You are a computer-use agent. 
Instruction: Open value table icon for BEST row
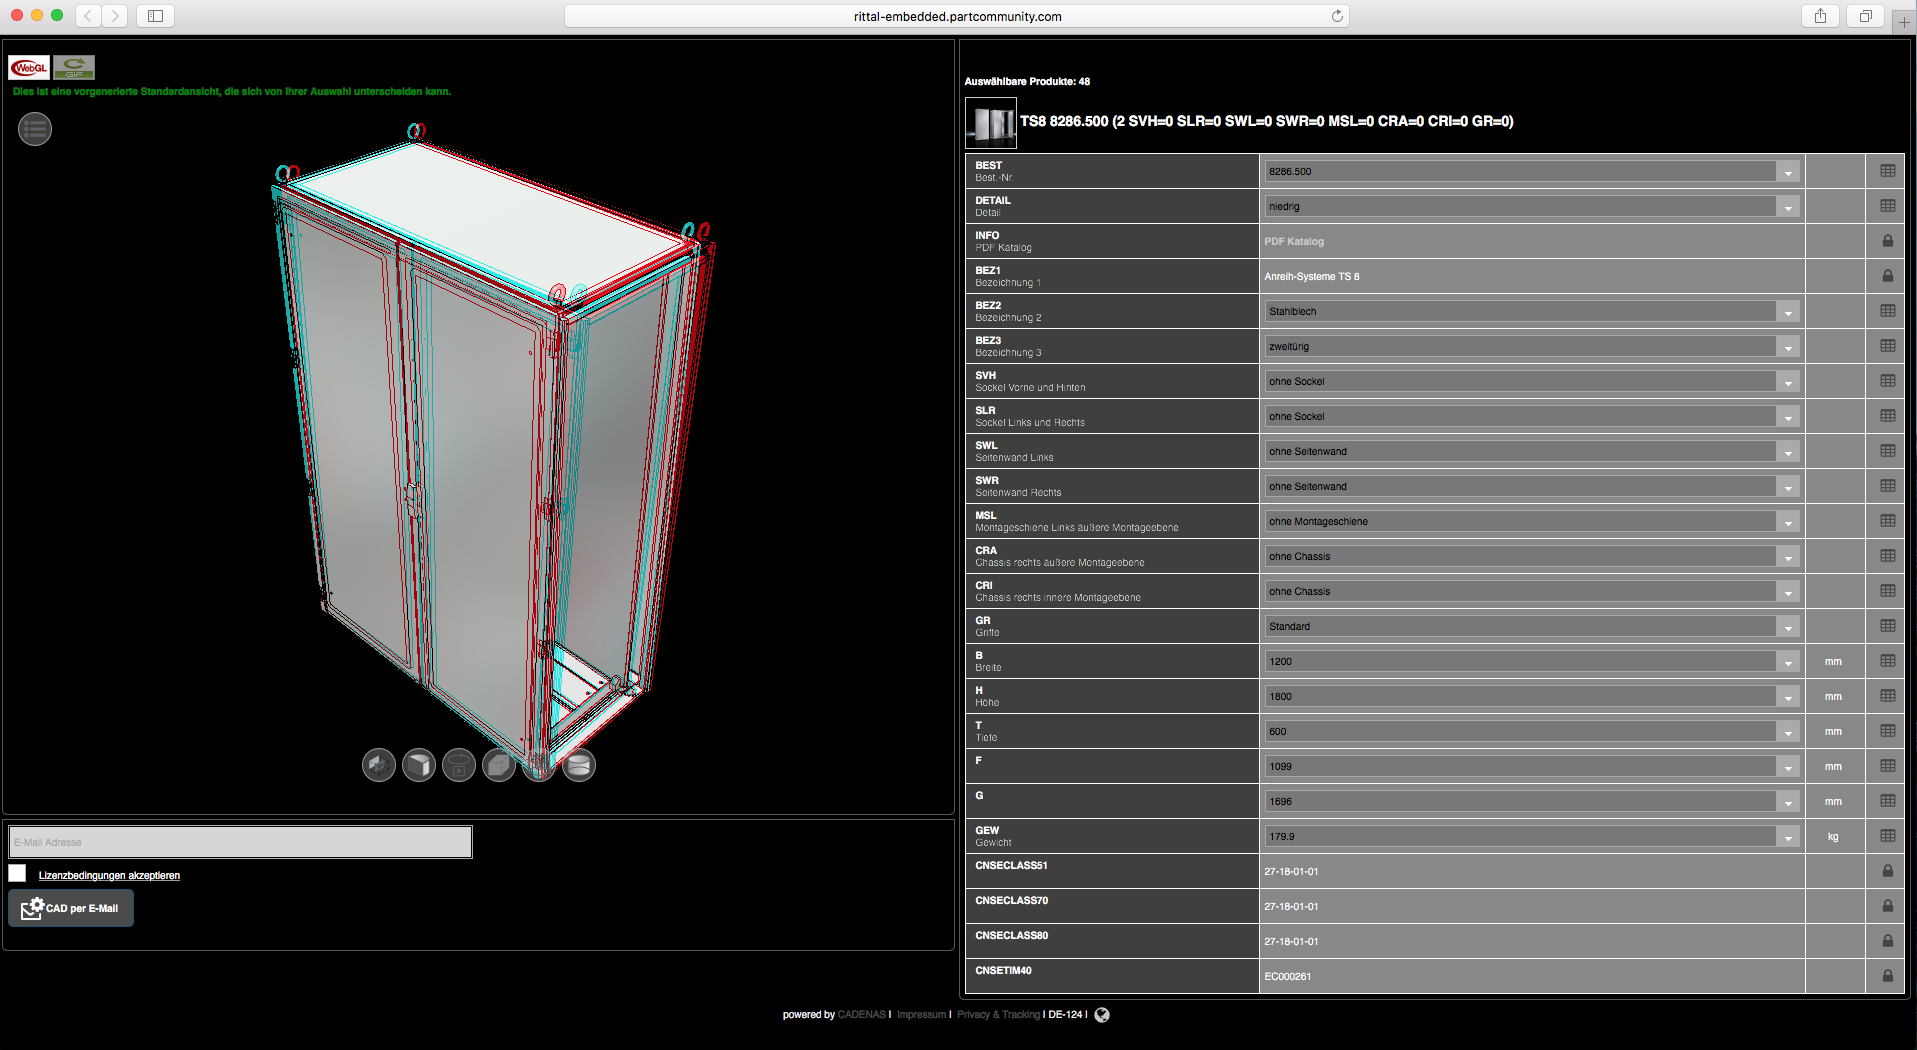(1887, 171)
